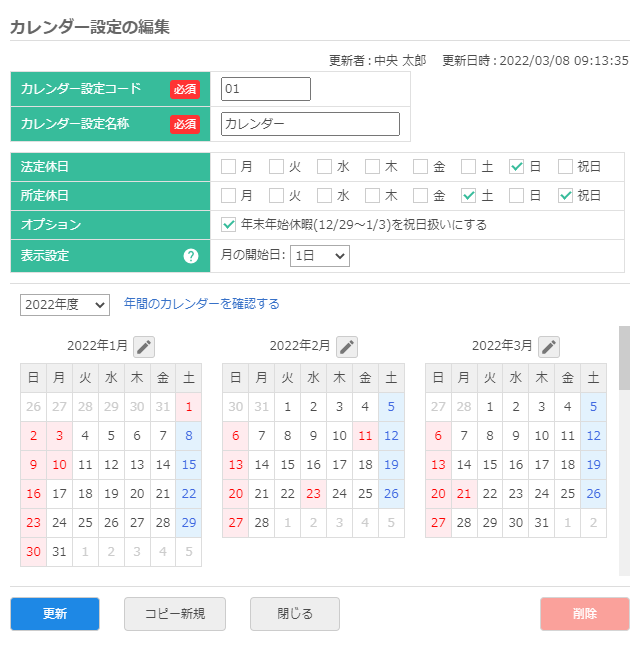This screenshot has width=635, height=646.
Task: Open the 月の開始日 dropdown showing 1日
Action: tap(320, 256)
